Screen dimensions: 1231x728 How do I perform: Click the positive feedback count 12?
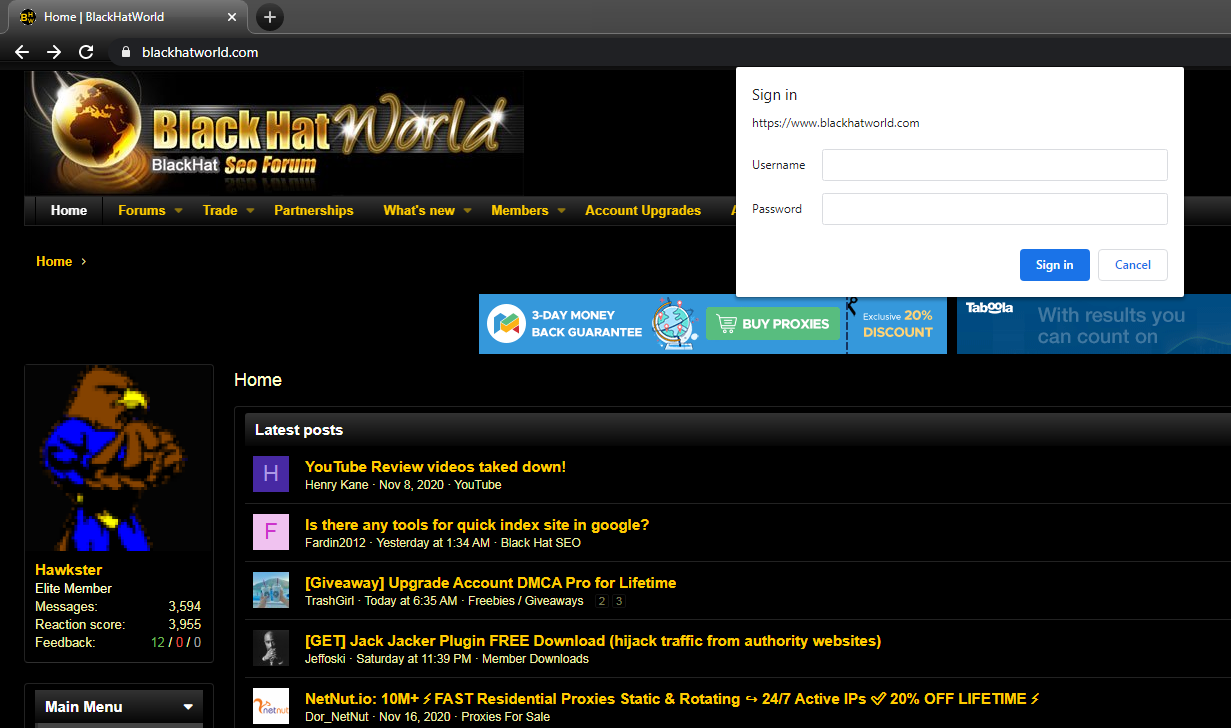[x=158, y=642]
